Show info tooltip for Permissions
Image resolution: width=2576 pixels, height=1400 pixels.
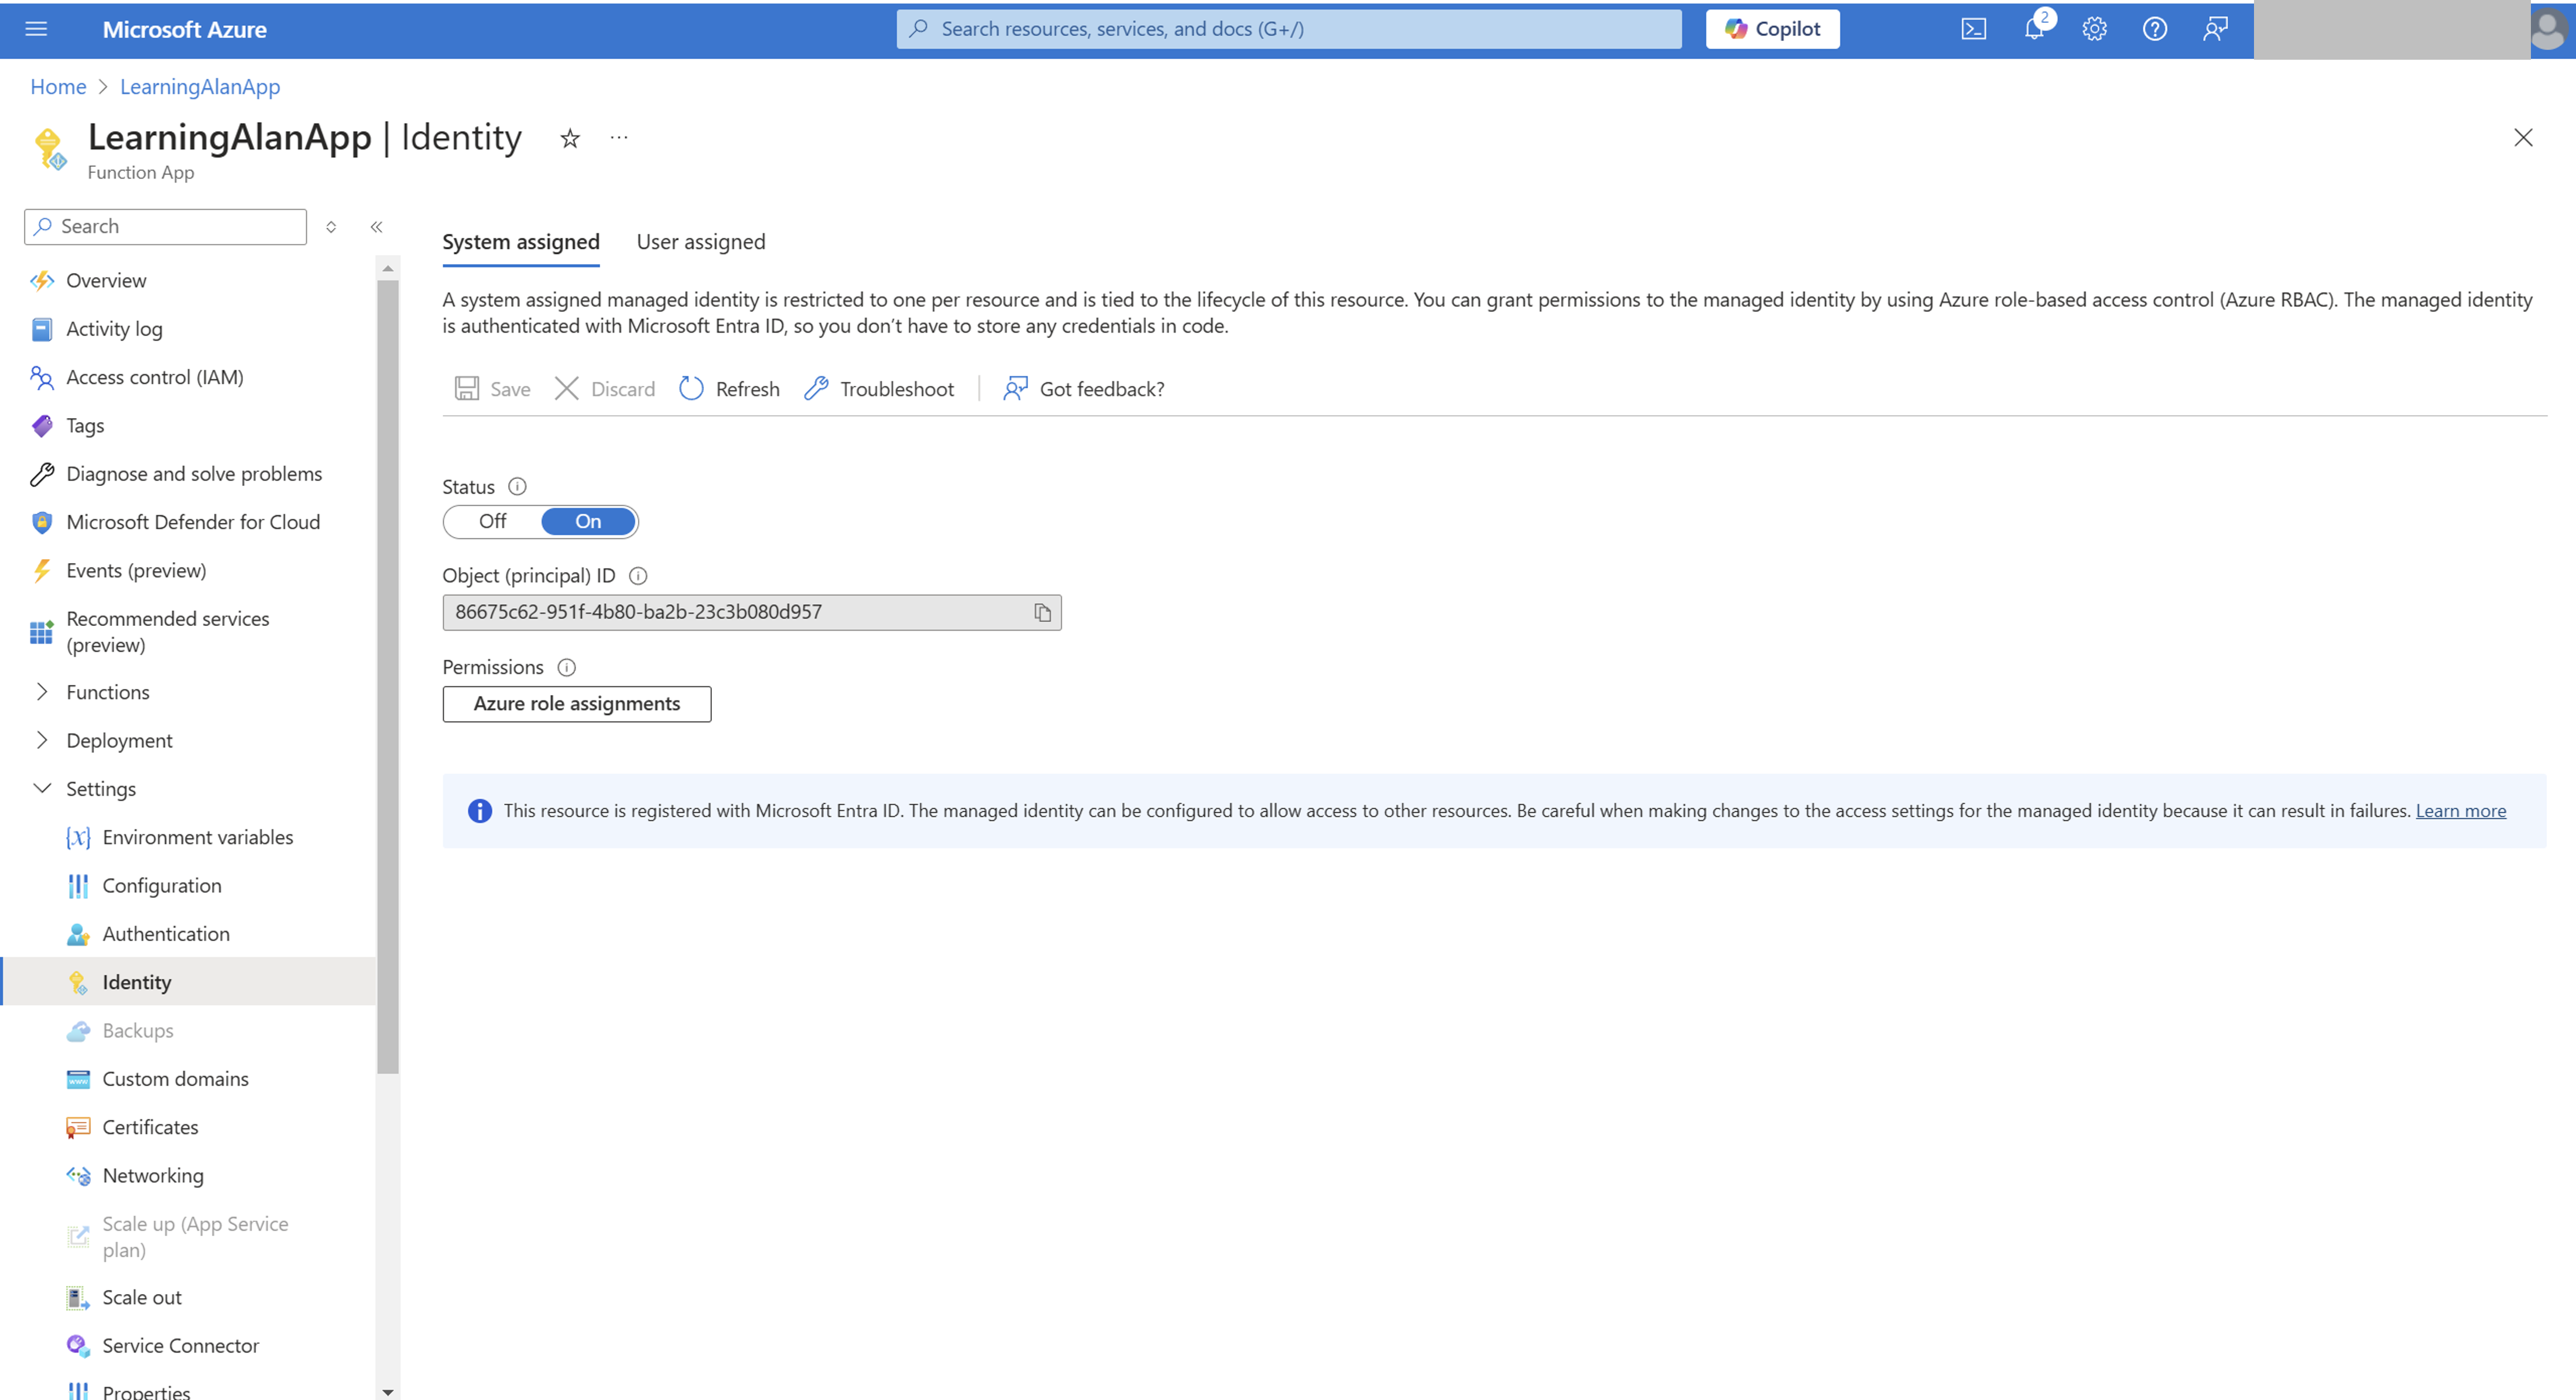coord(566,668)
